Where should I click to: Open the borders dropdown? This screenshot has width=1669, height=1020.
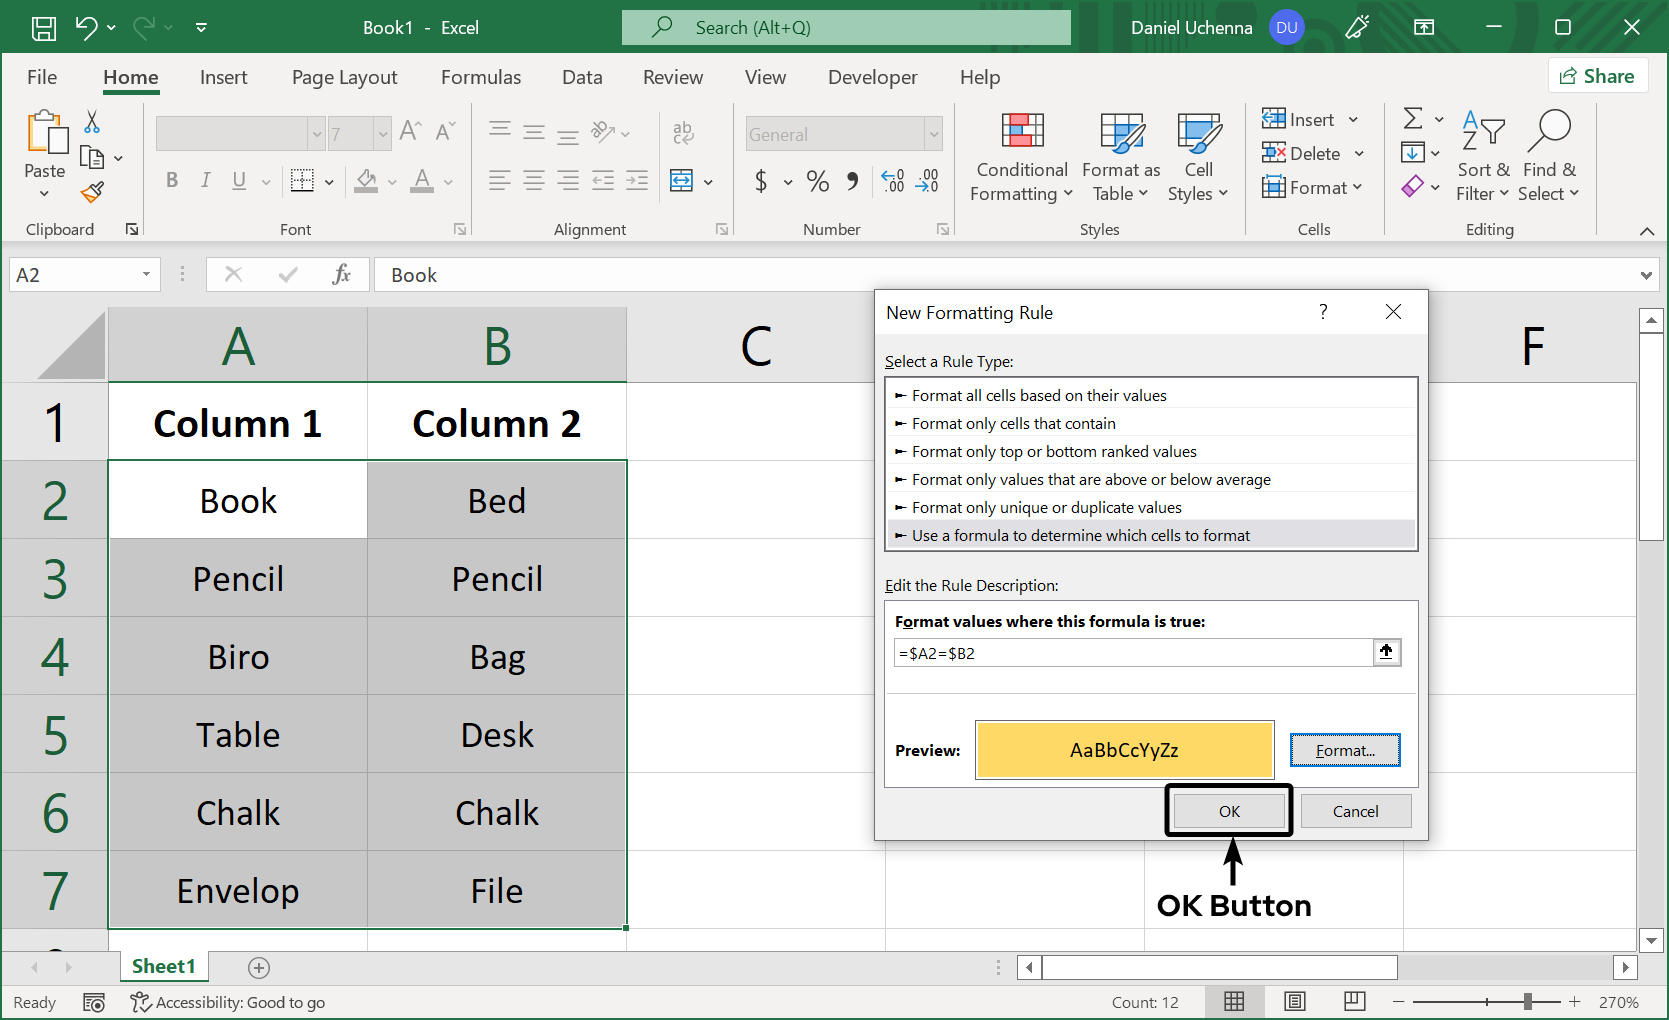[329, 181]
